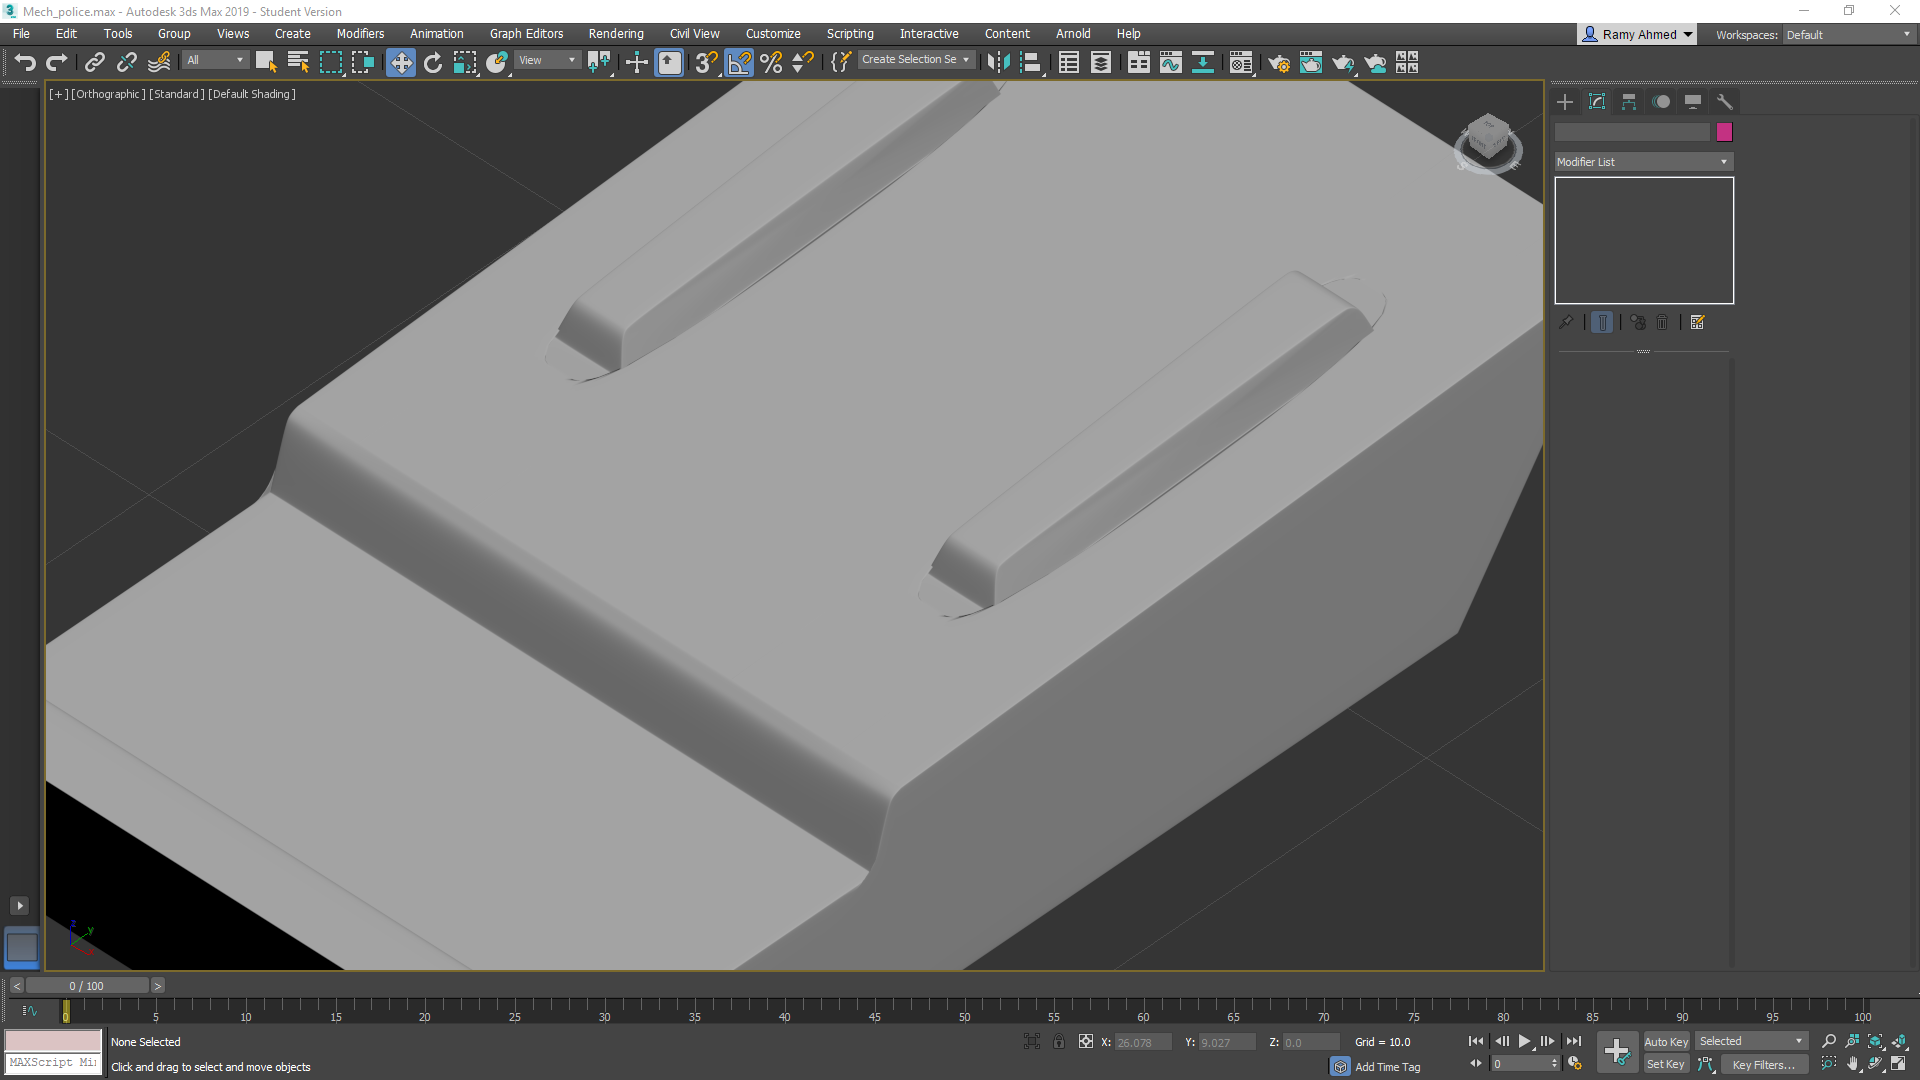Select the Select and Move tool
The width and height of the screenshot is (1920, 1080).
pyautogui.click(x=401, y=62)
